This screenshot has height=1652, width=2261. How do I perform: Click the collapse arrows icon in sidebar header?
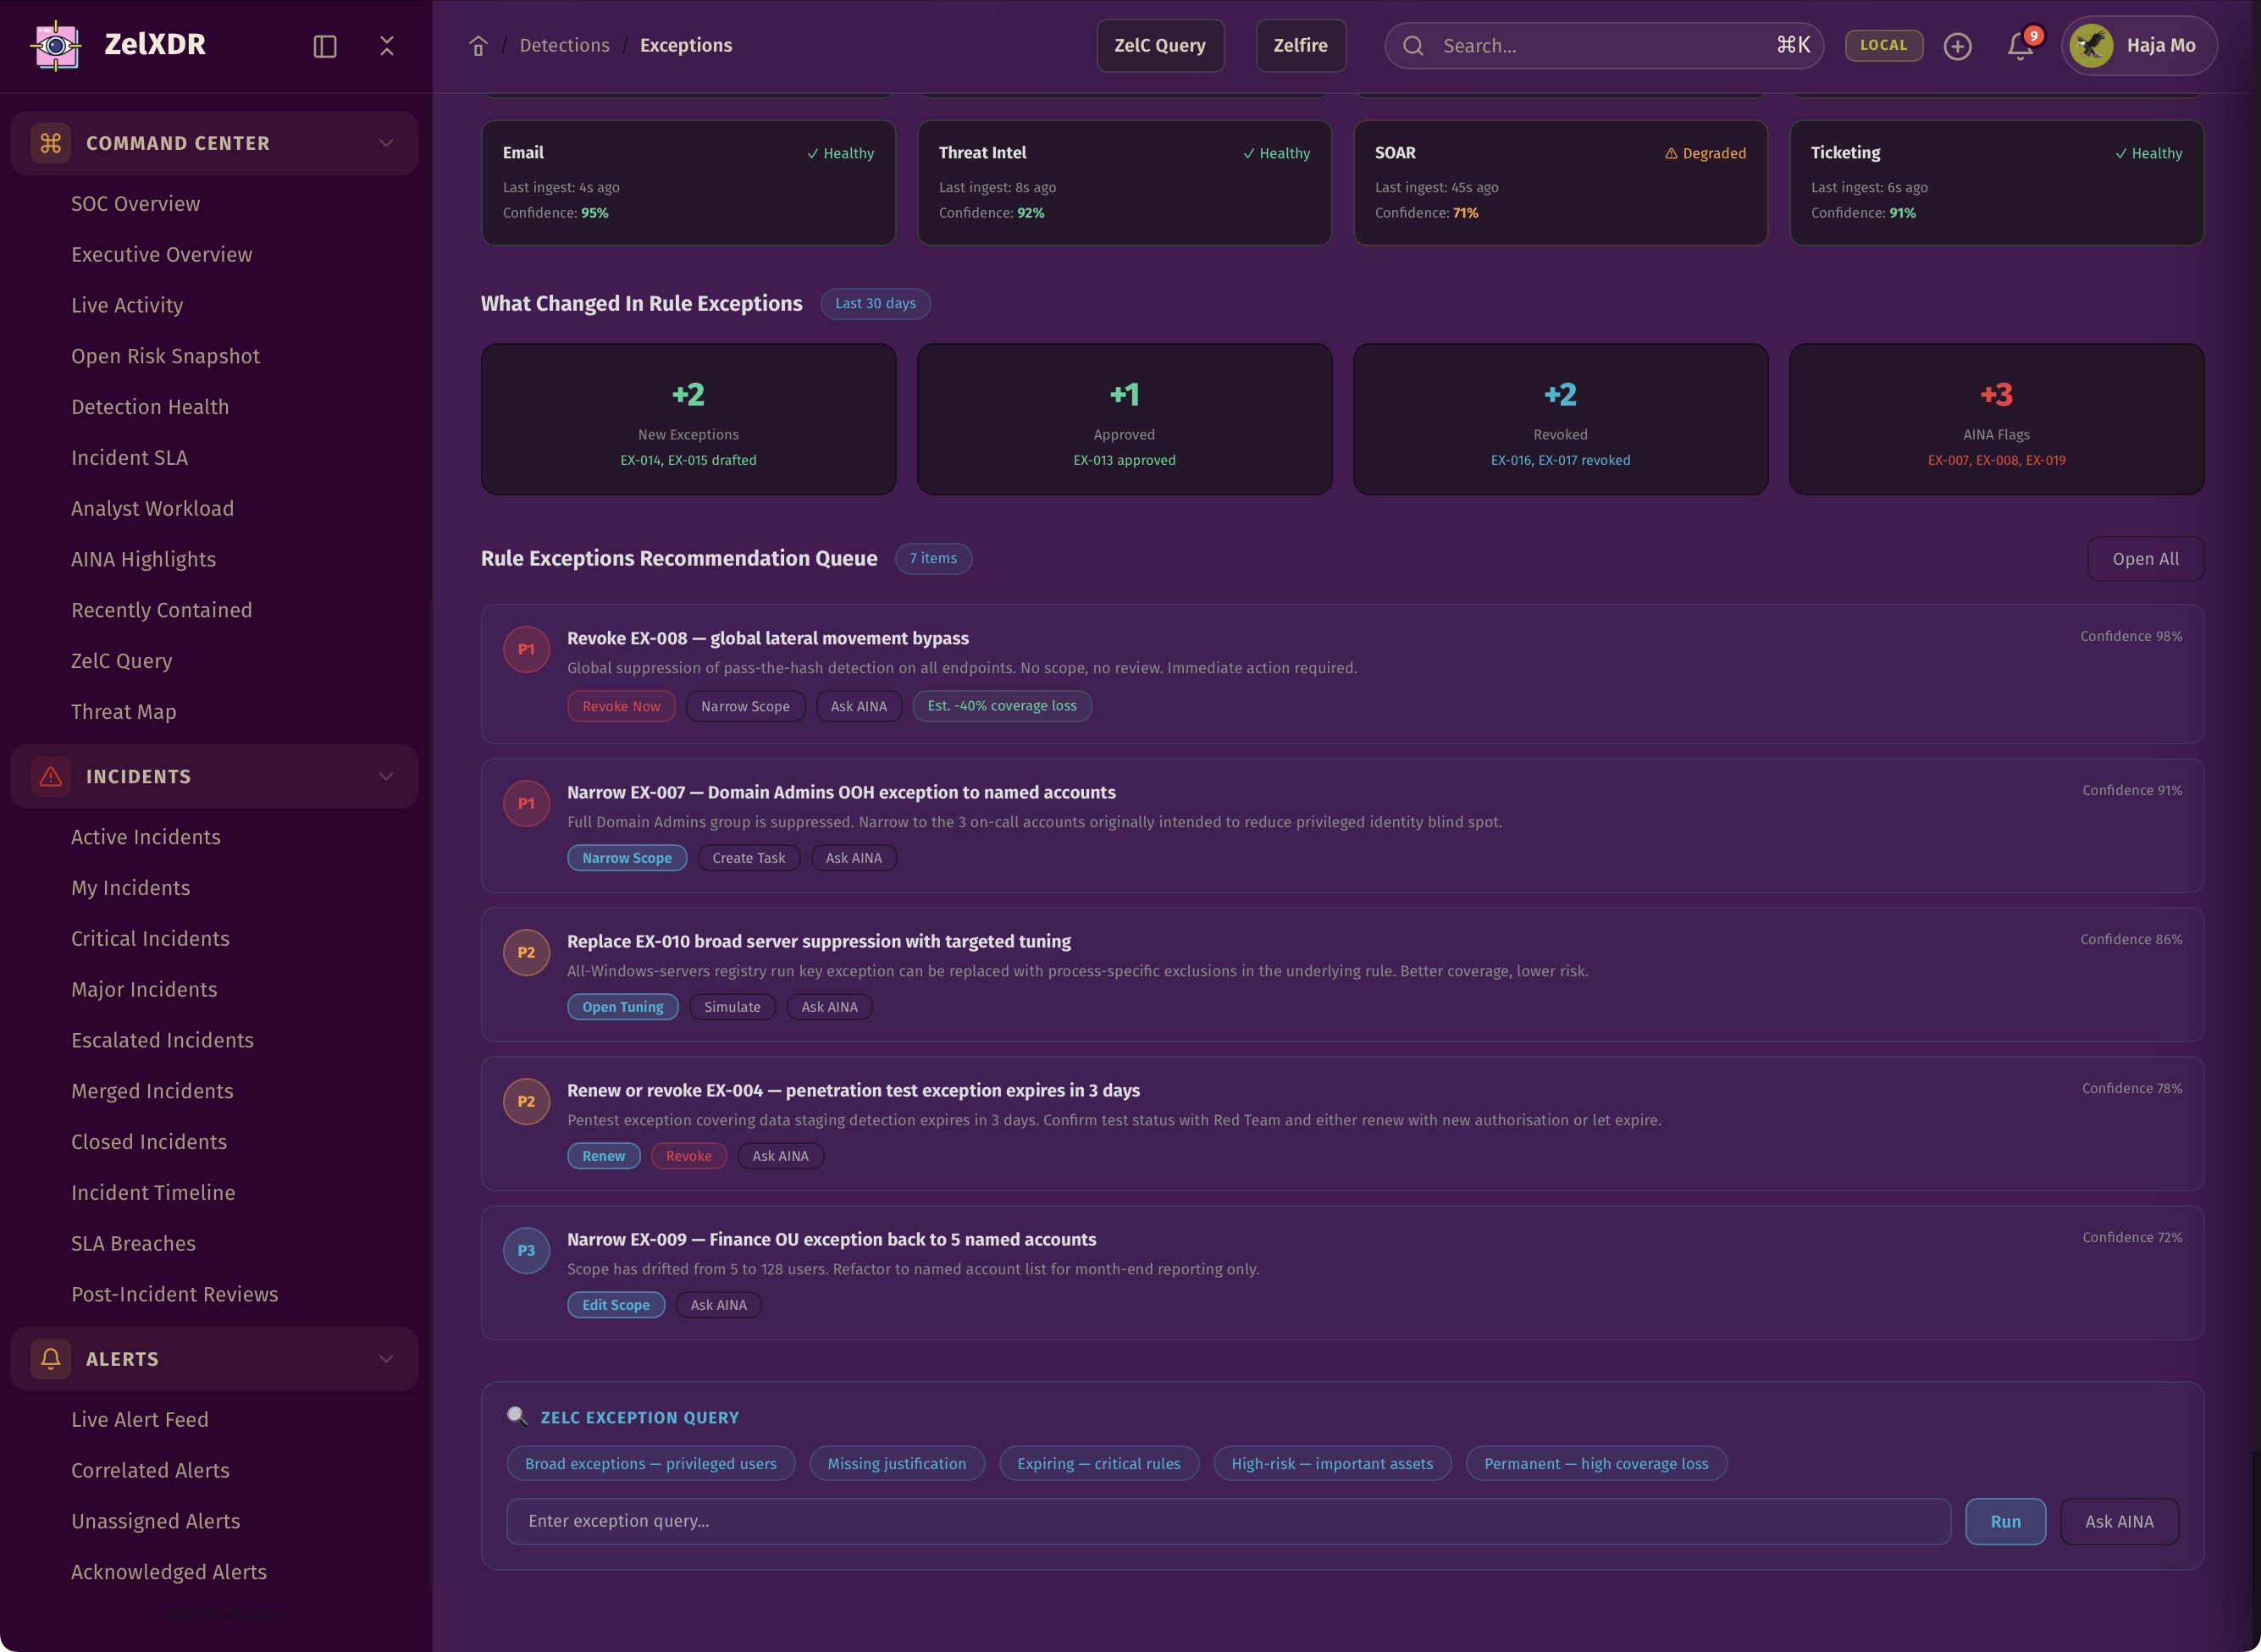coord(387,46)
